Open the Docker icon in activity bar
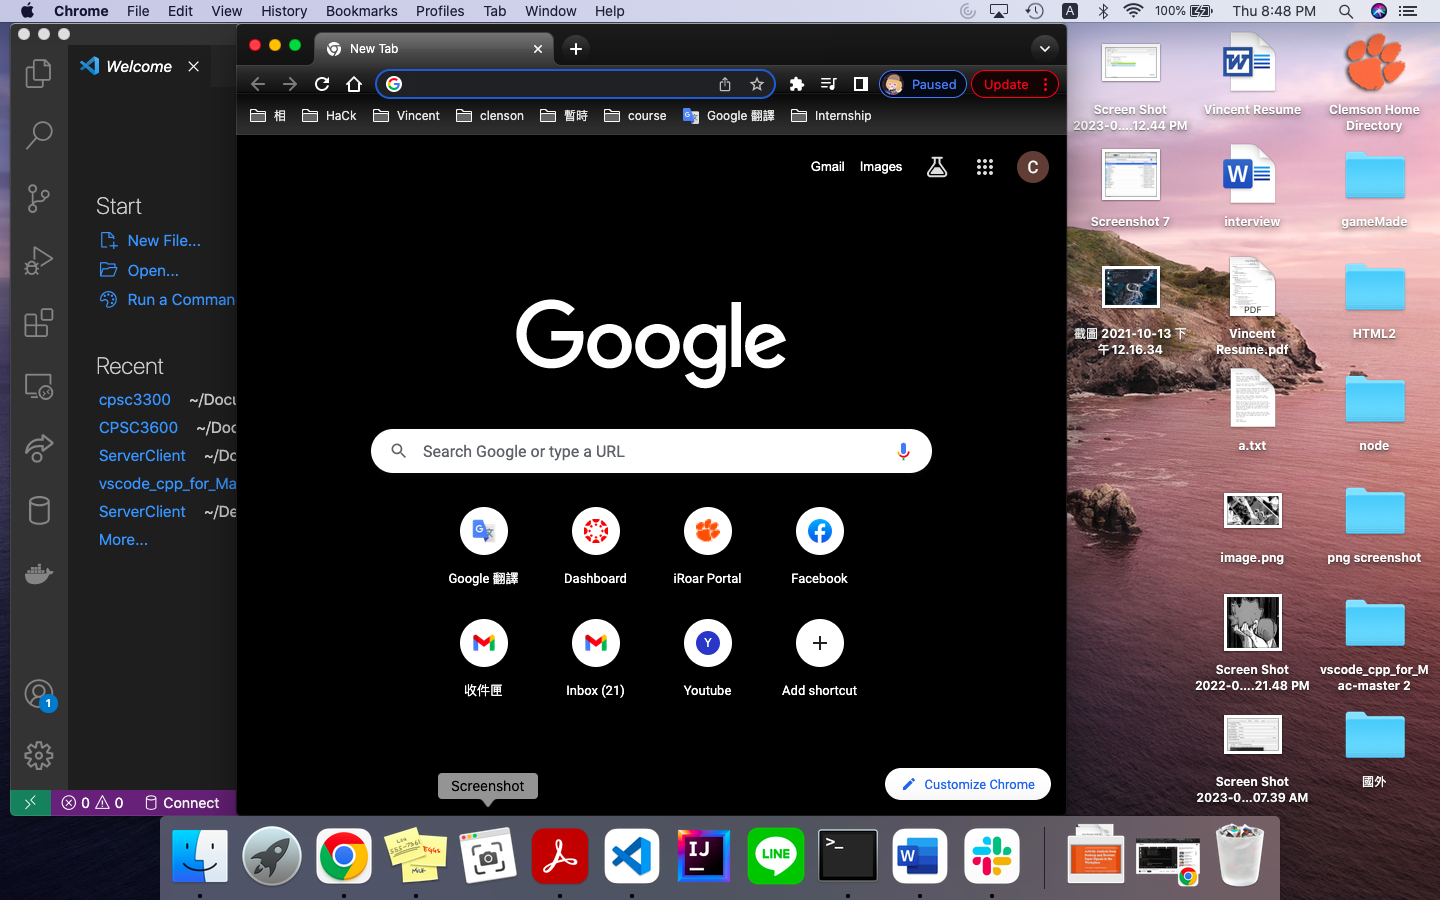The width and height of the screenshot is (1440, 900). 38,574
